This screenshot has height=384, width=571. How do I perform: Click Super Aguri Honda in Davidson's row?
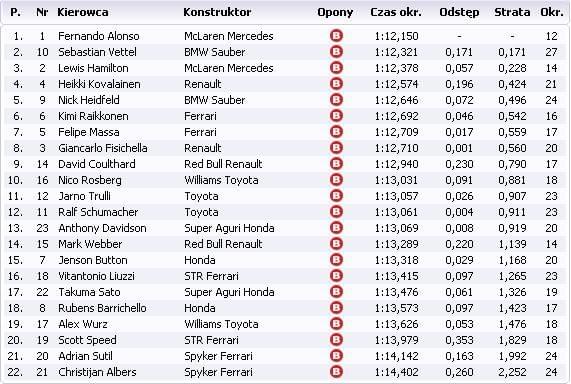229,228
